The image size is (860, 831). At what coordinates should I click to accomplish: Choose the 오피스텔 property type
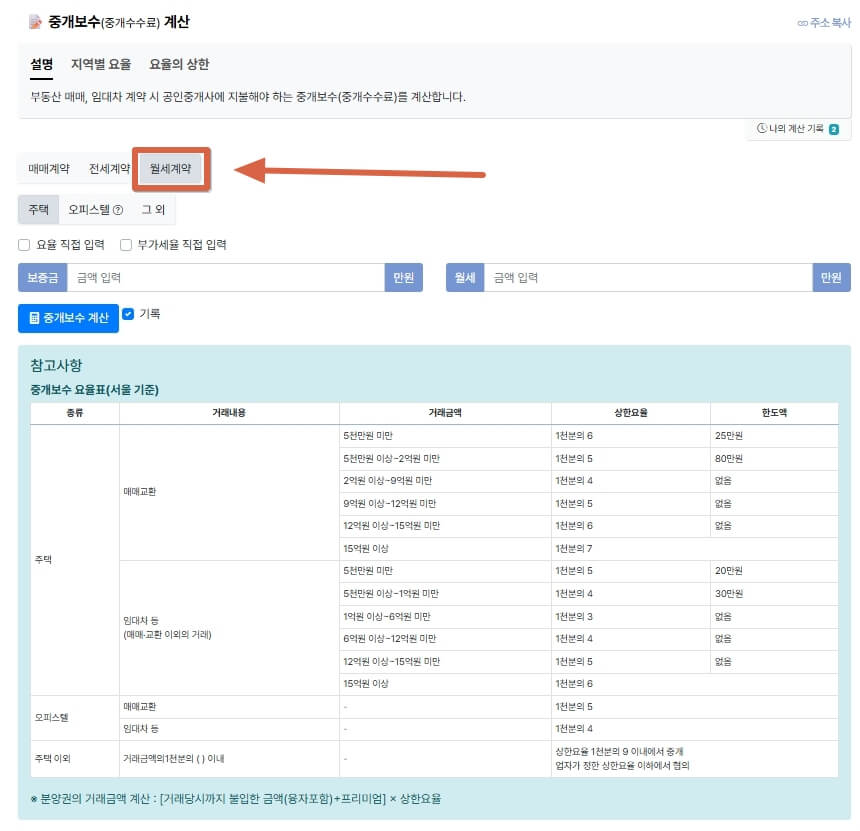click(x=95, y=210)
